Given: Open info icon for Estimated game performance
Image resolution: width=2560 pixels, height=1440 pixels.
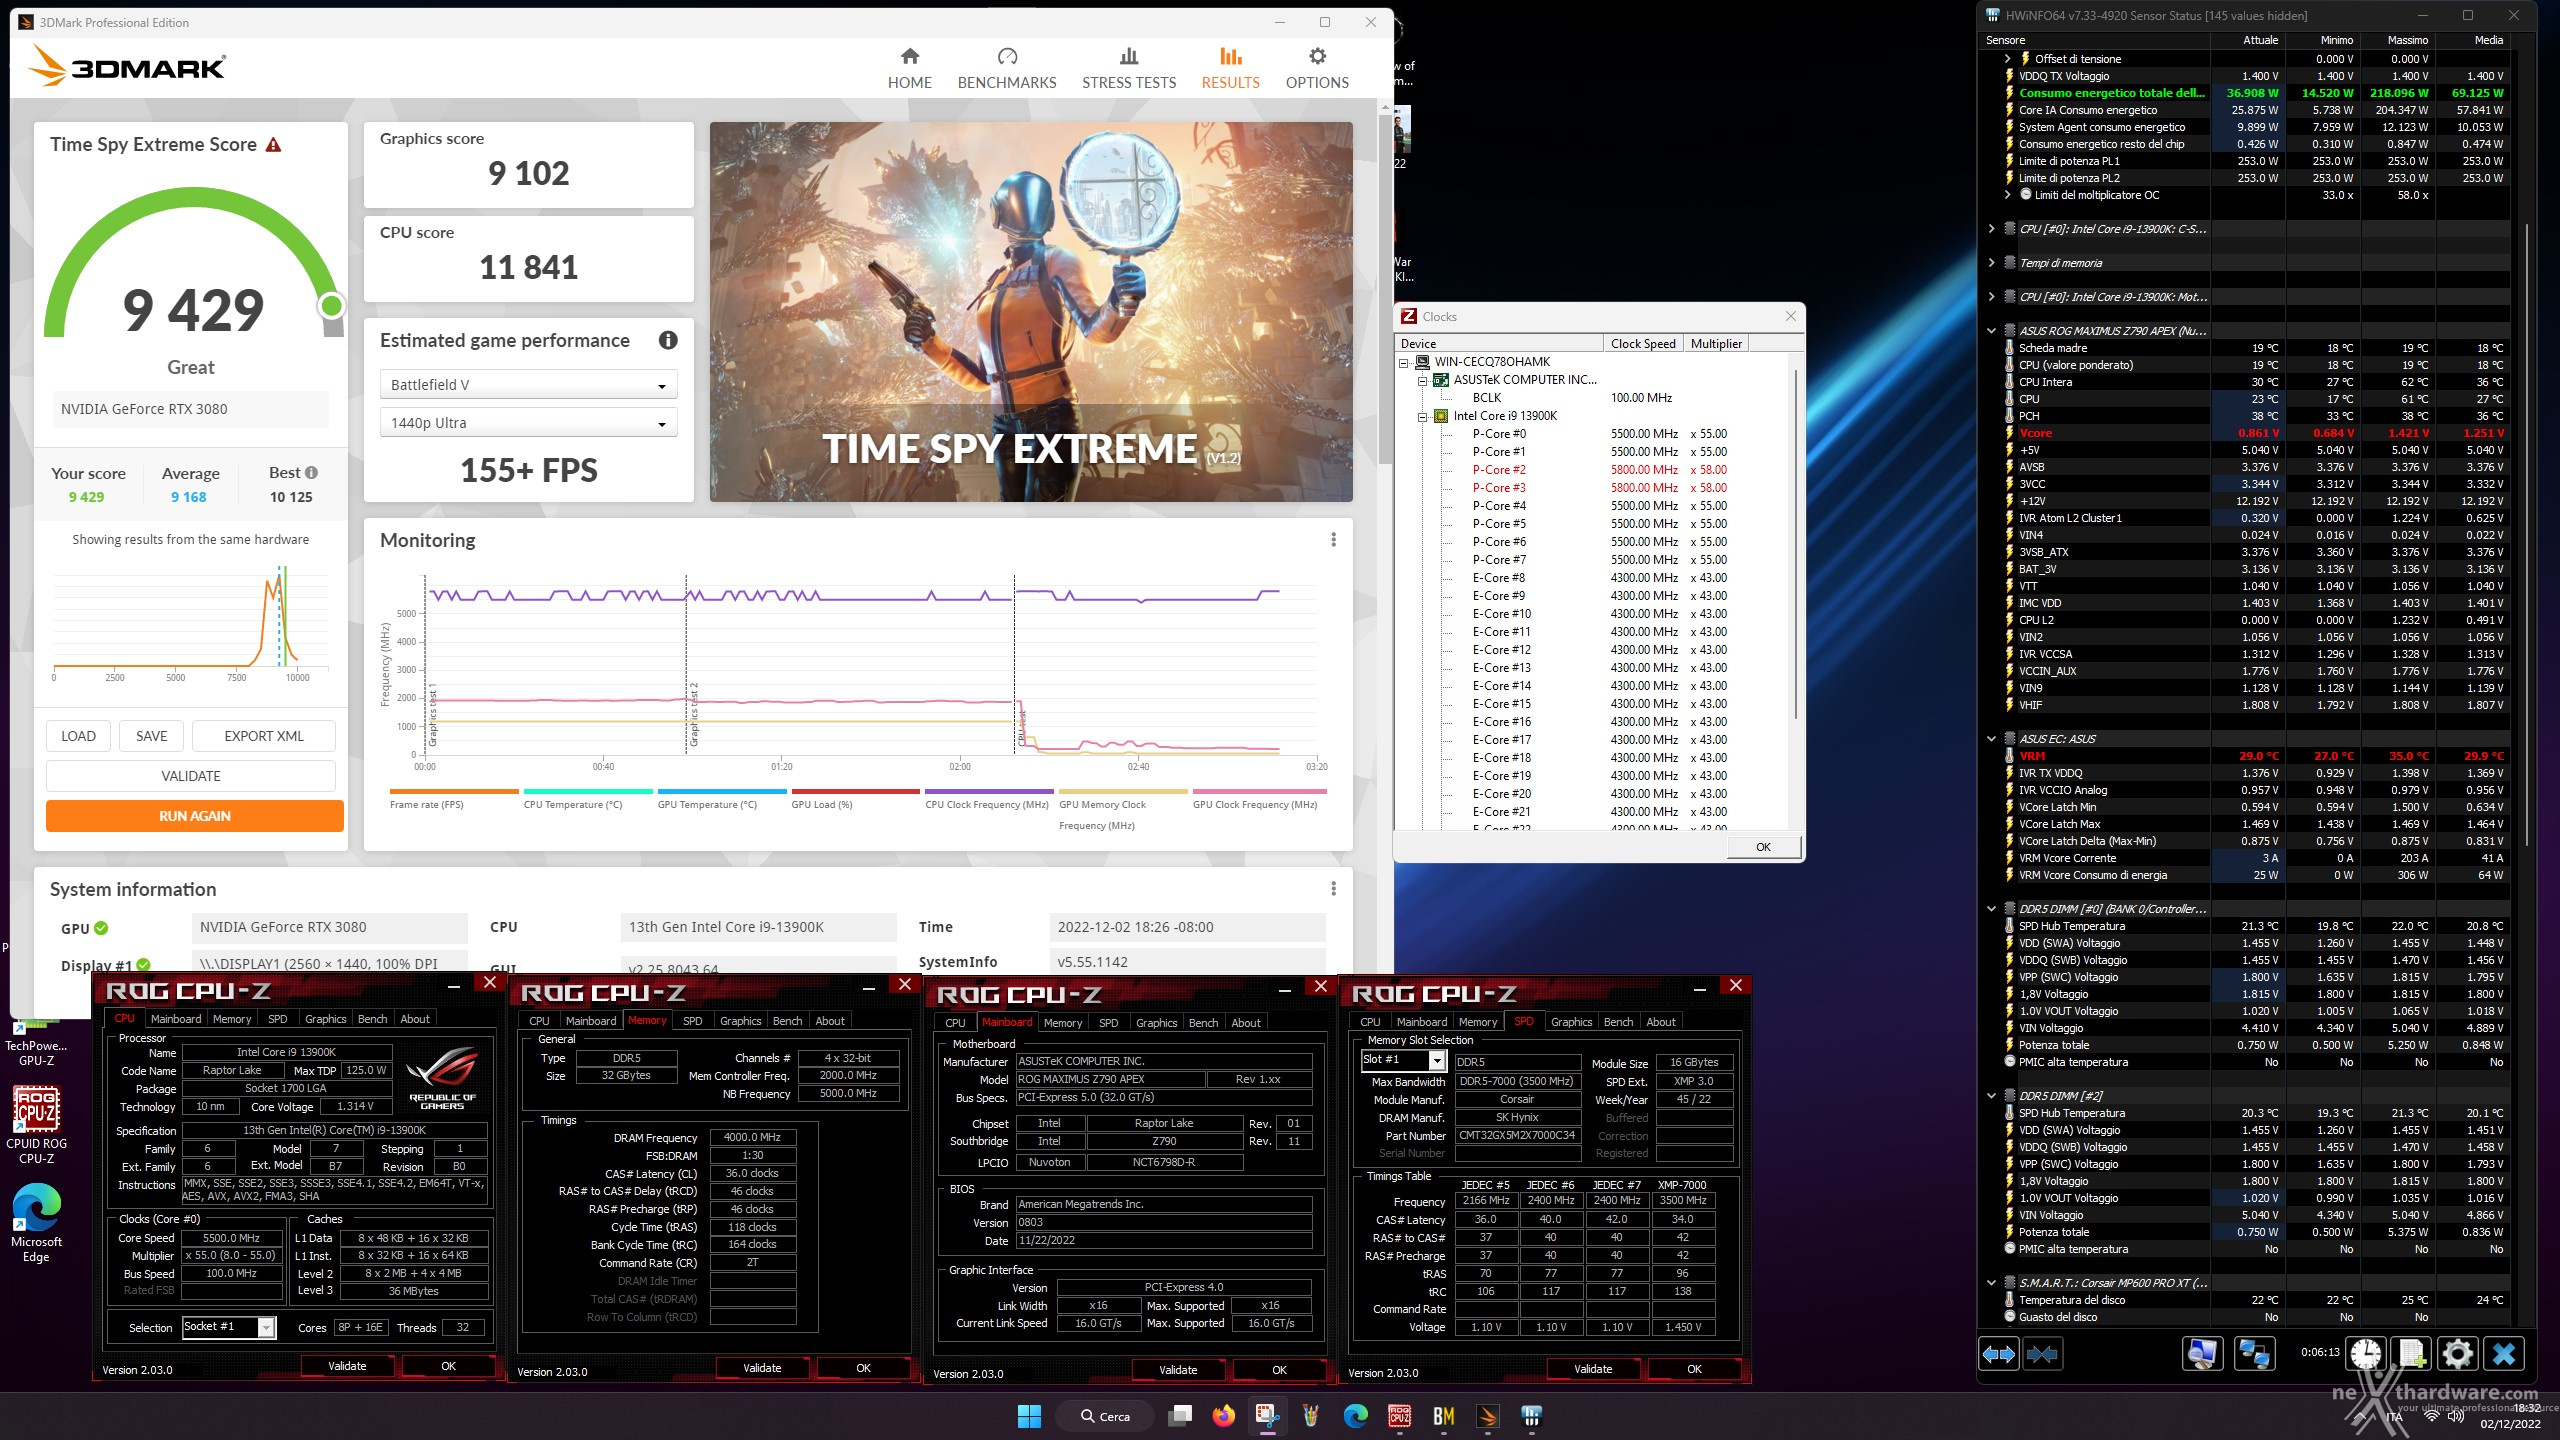Looking at the screenshot, I should 668,340.
